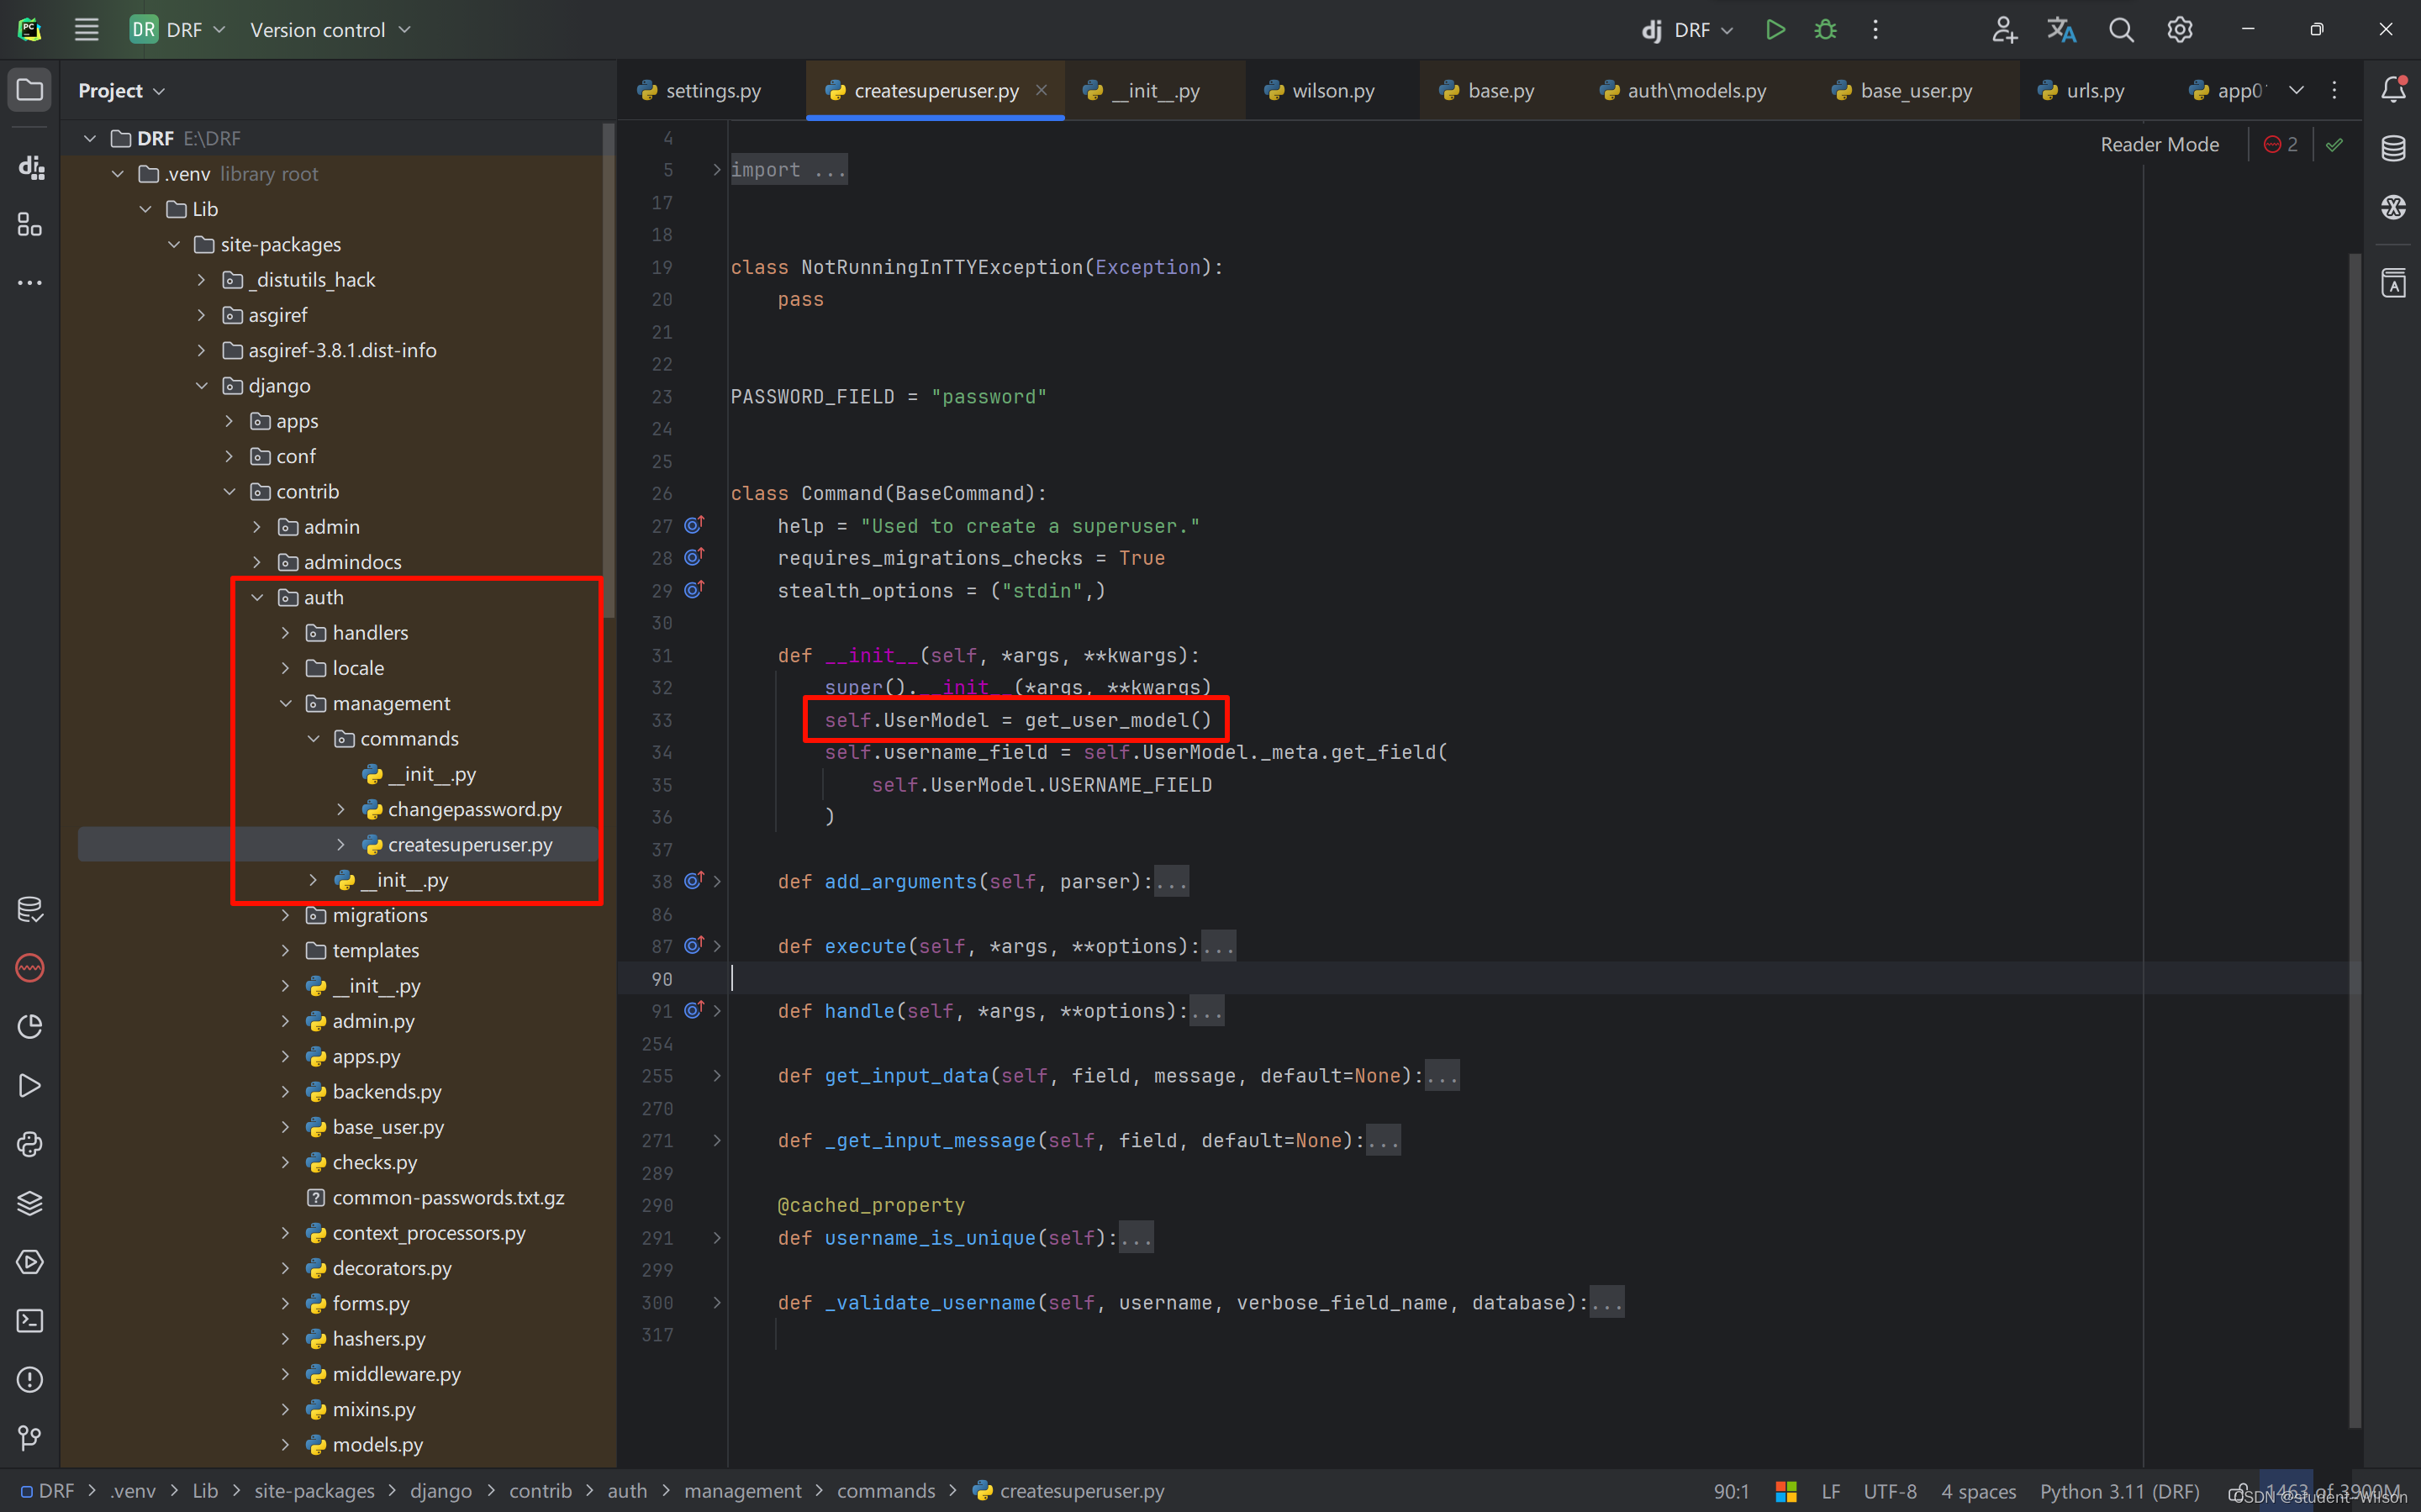
Task: Toggle the bookmark indicator on line 27
Action: point(695,526)
